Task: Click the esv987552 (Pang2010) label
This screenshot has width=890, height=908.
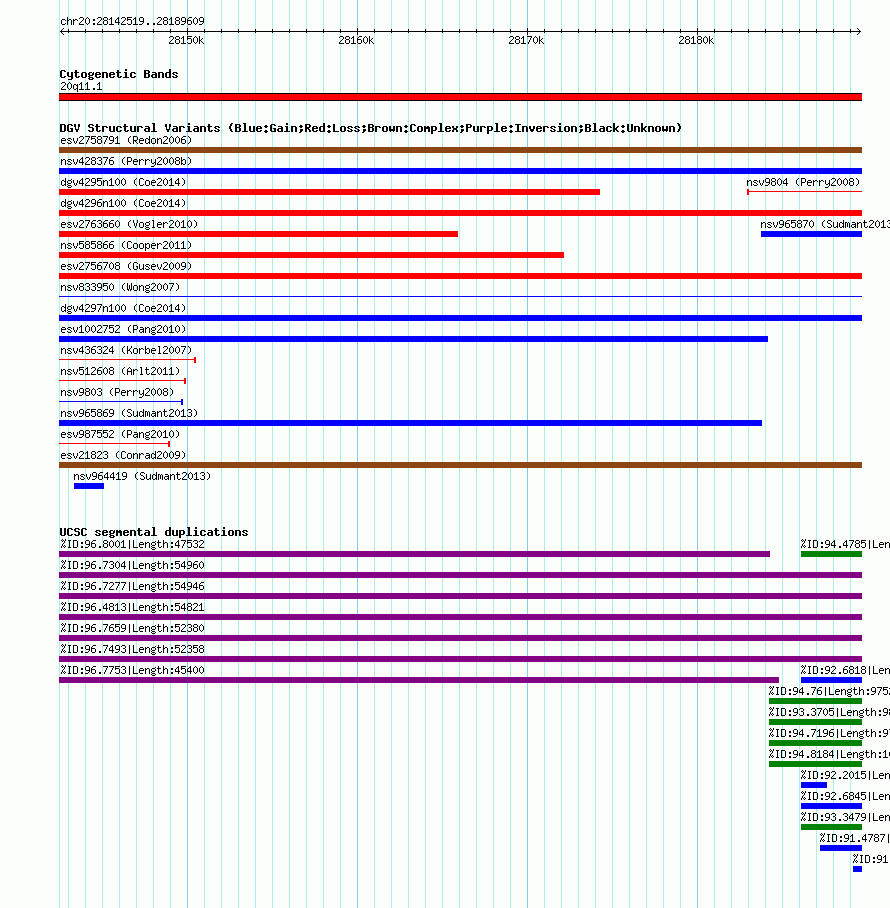Action: (x=120, y=434)
